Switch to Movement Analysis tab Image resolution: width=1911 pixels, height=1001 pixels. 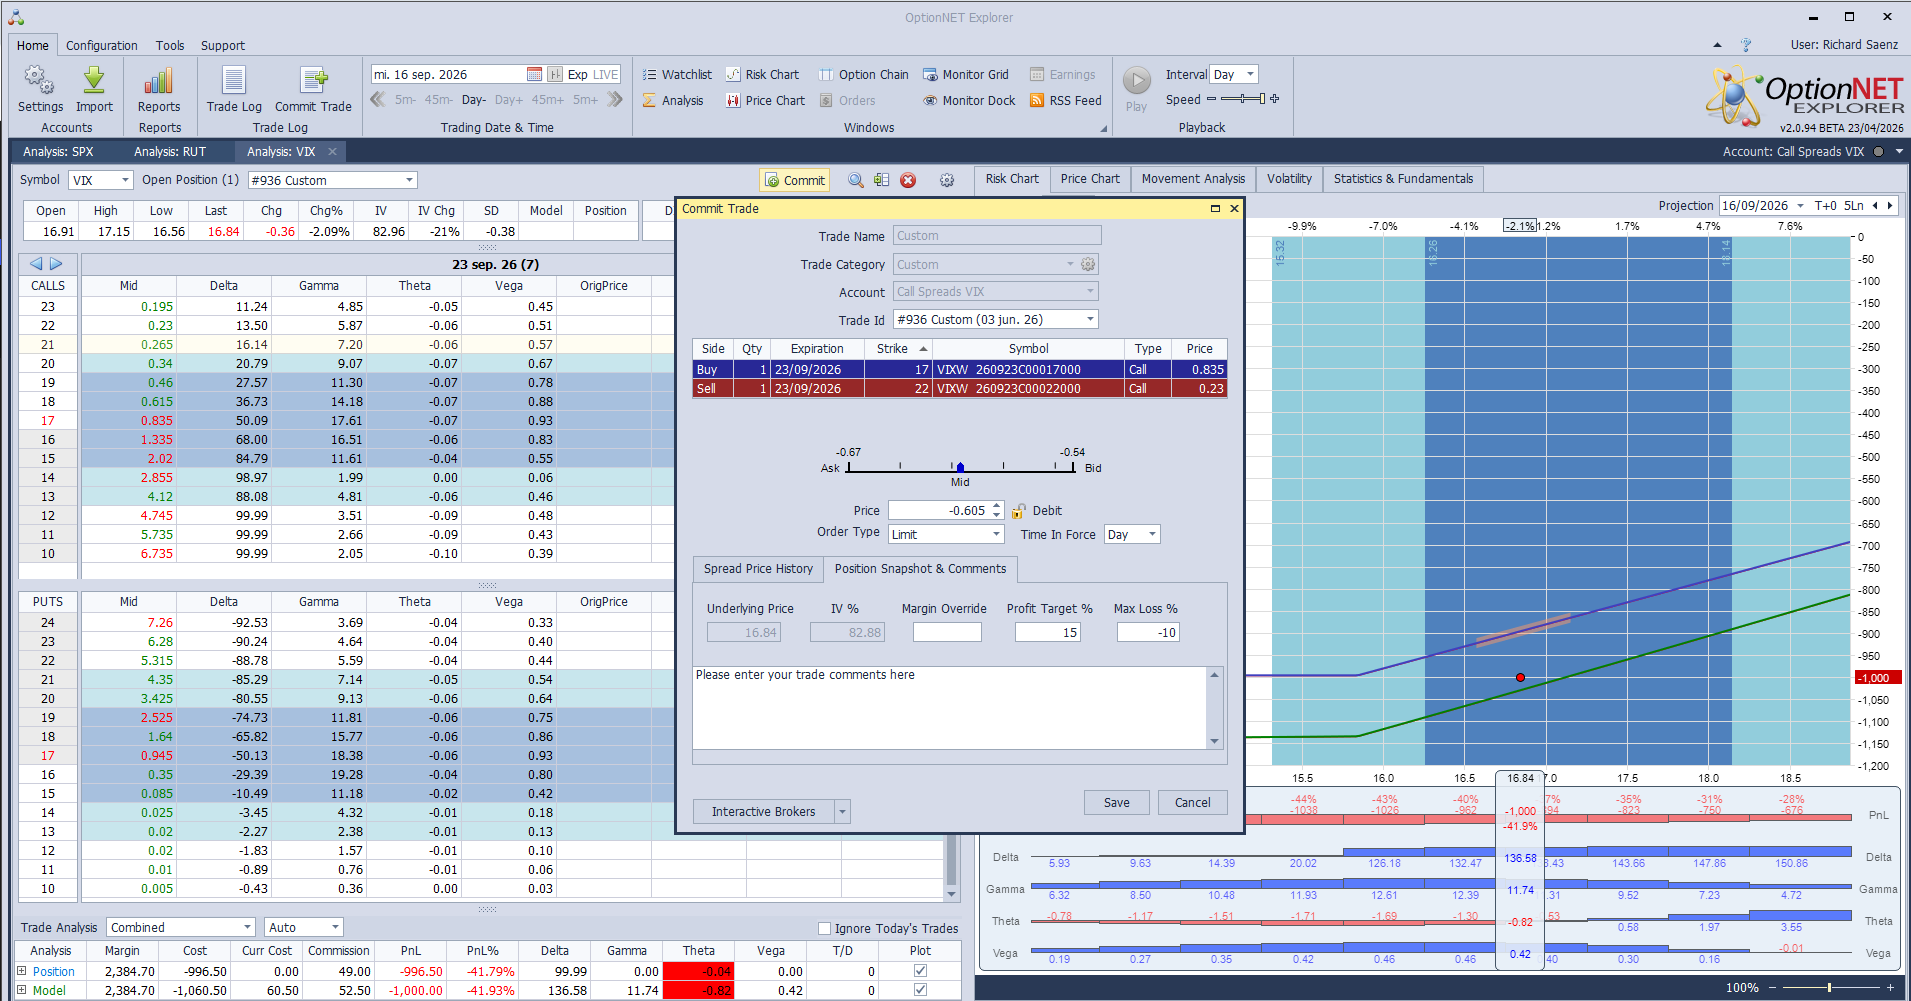point(1193,178)
